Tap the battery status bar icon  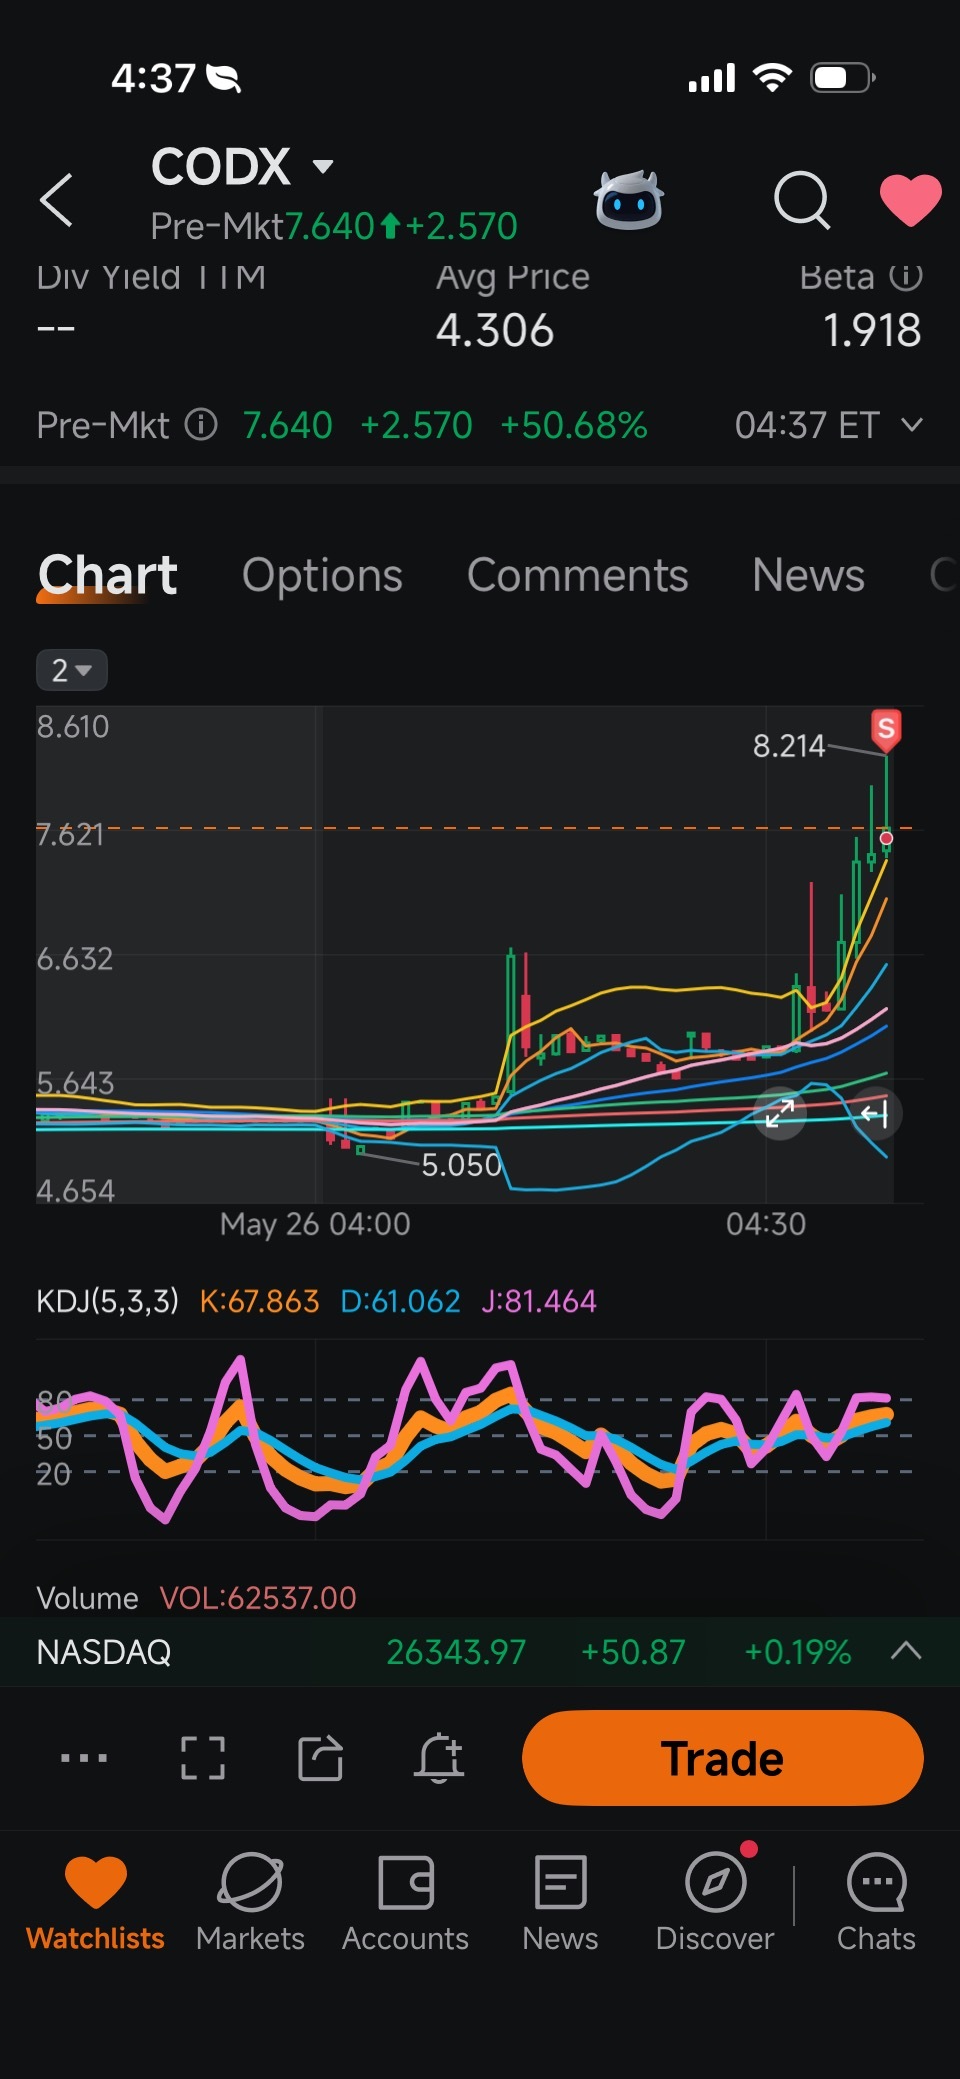click(844, 77)
